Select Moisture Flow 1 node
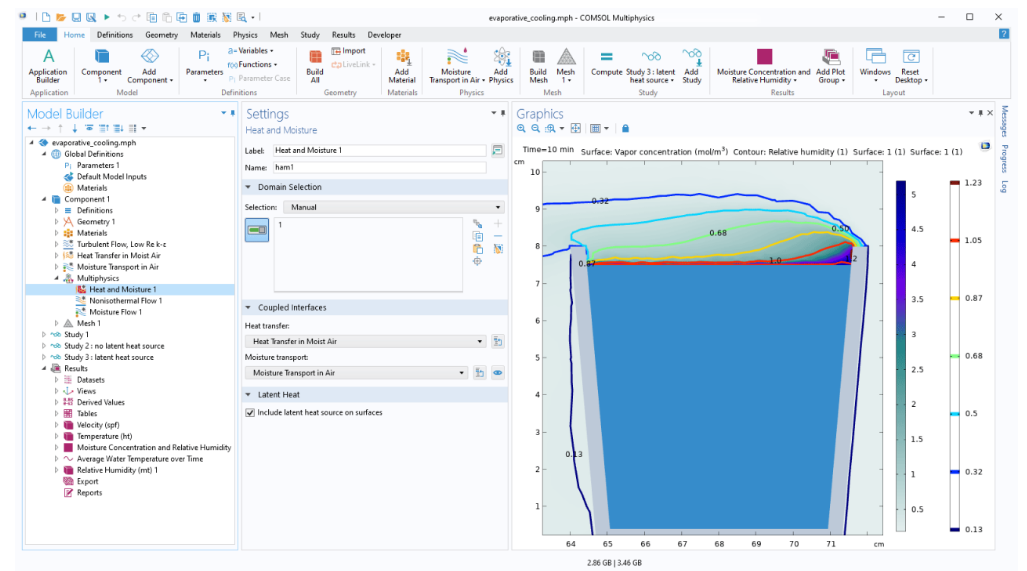 coord(115,312)
